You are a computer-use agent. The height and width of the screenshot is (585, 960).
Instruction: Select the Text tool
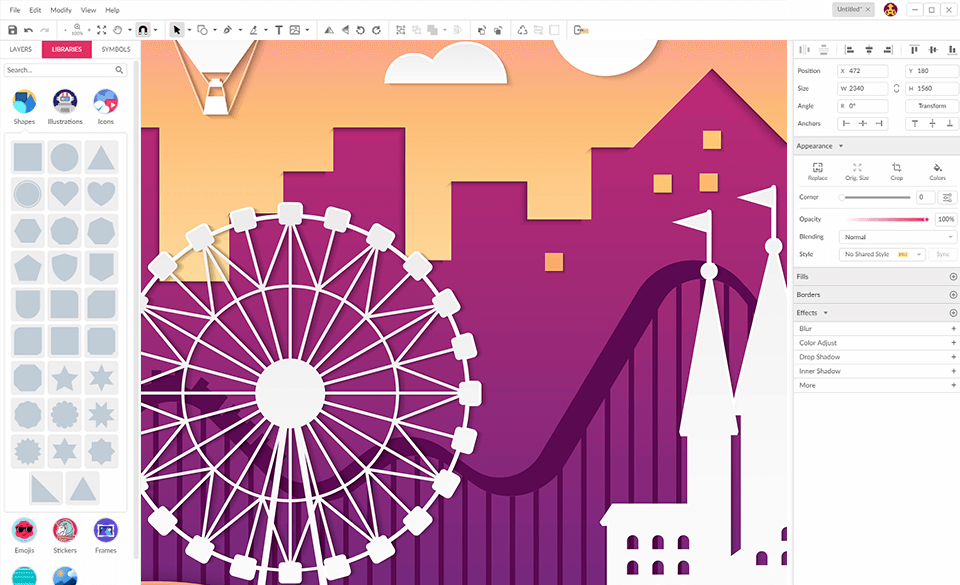pyautogui.click(x=279, y=30)
